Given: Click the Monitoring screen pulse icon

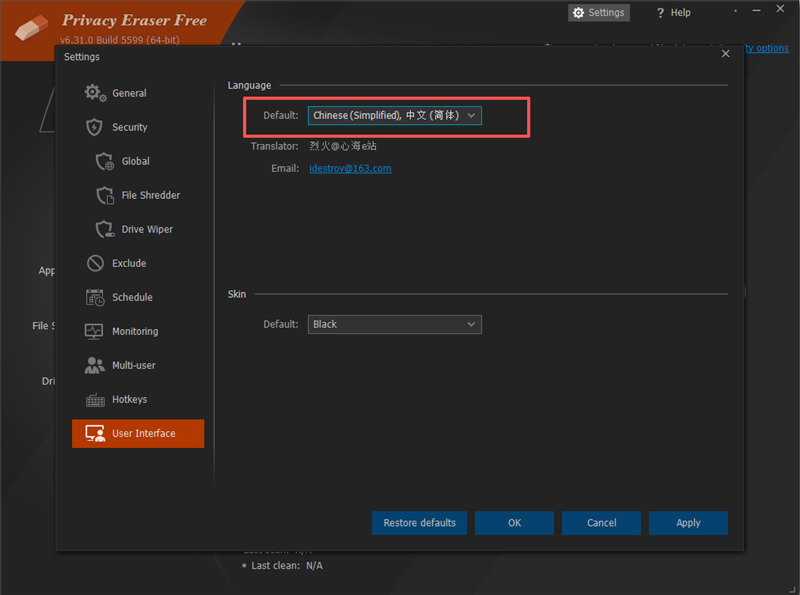Looking at the screenshot, I should point(94,332).
